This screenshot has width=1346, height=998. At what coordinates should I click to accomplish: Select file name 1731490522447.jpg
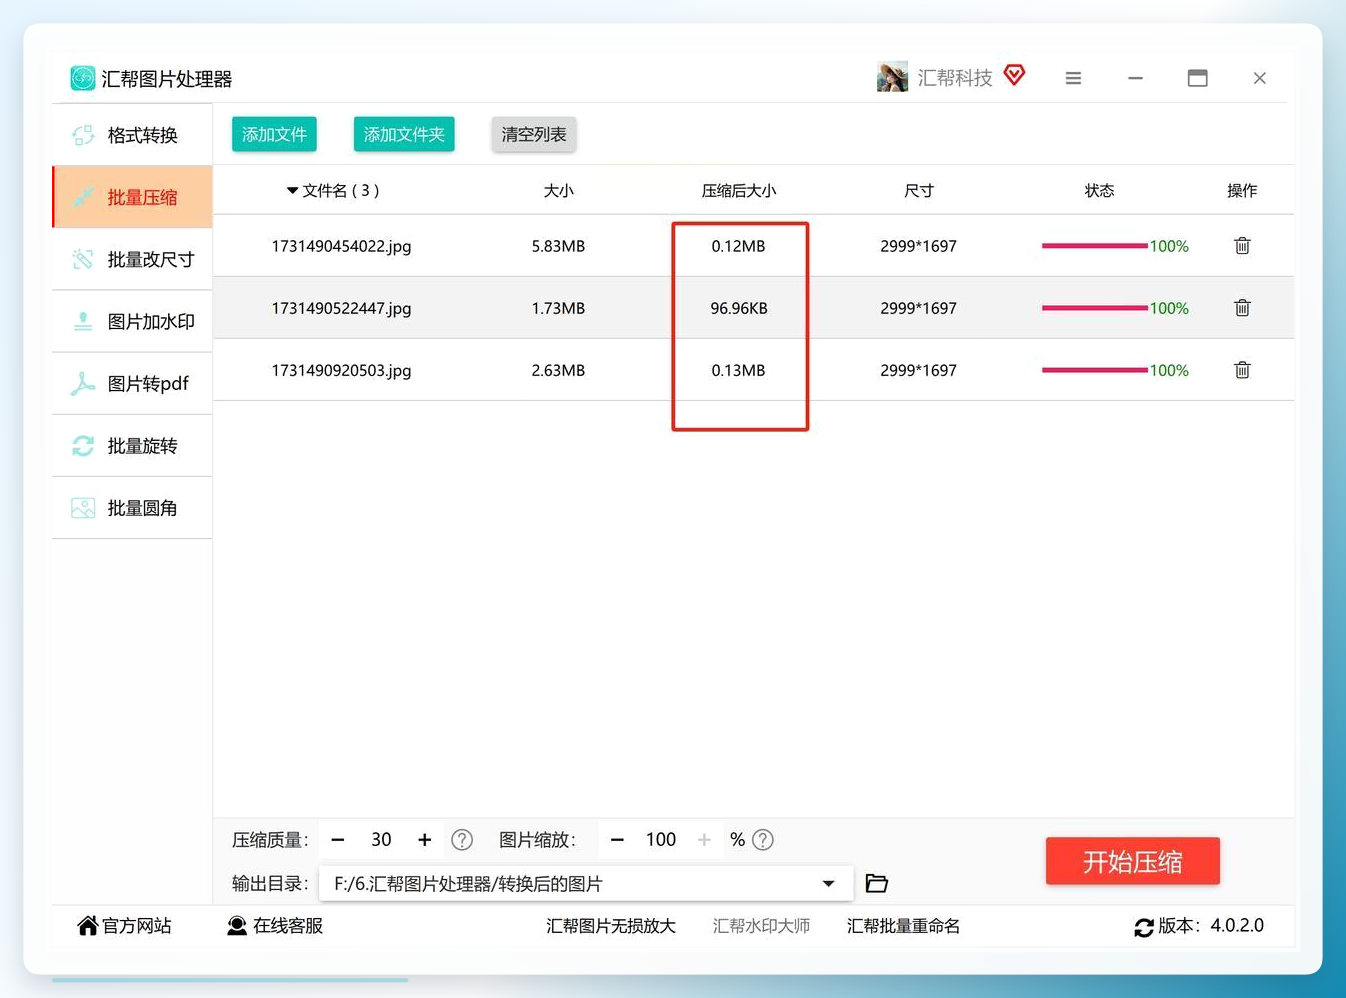click(x=341, y=308)
